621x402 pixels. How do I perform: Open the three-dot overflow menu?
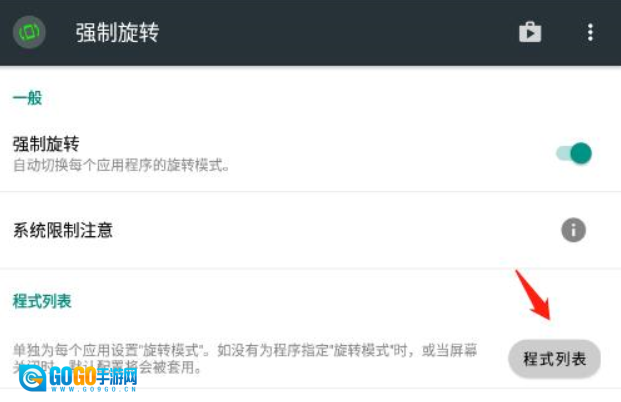coord(590,32)
